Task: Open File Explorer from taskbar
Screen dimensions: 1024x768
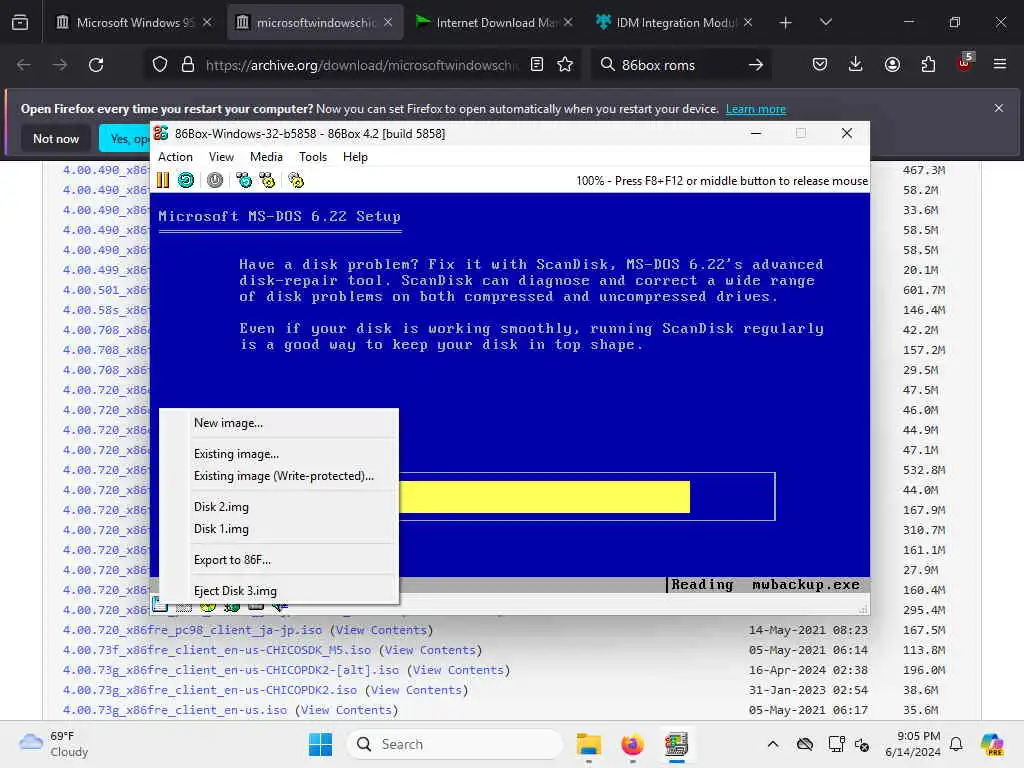Action: click(588, 744)
